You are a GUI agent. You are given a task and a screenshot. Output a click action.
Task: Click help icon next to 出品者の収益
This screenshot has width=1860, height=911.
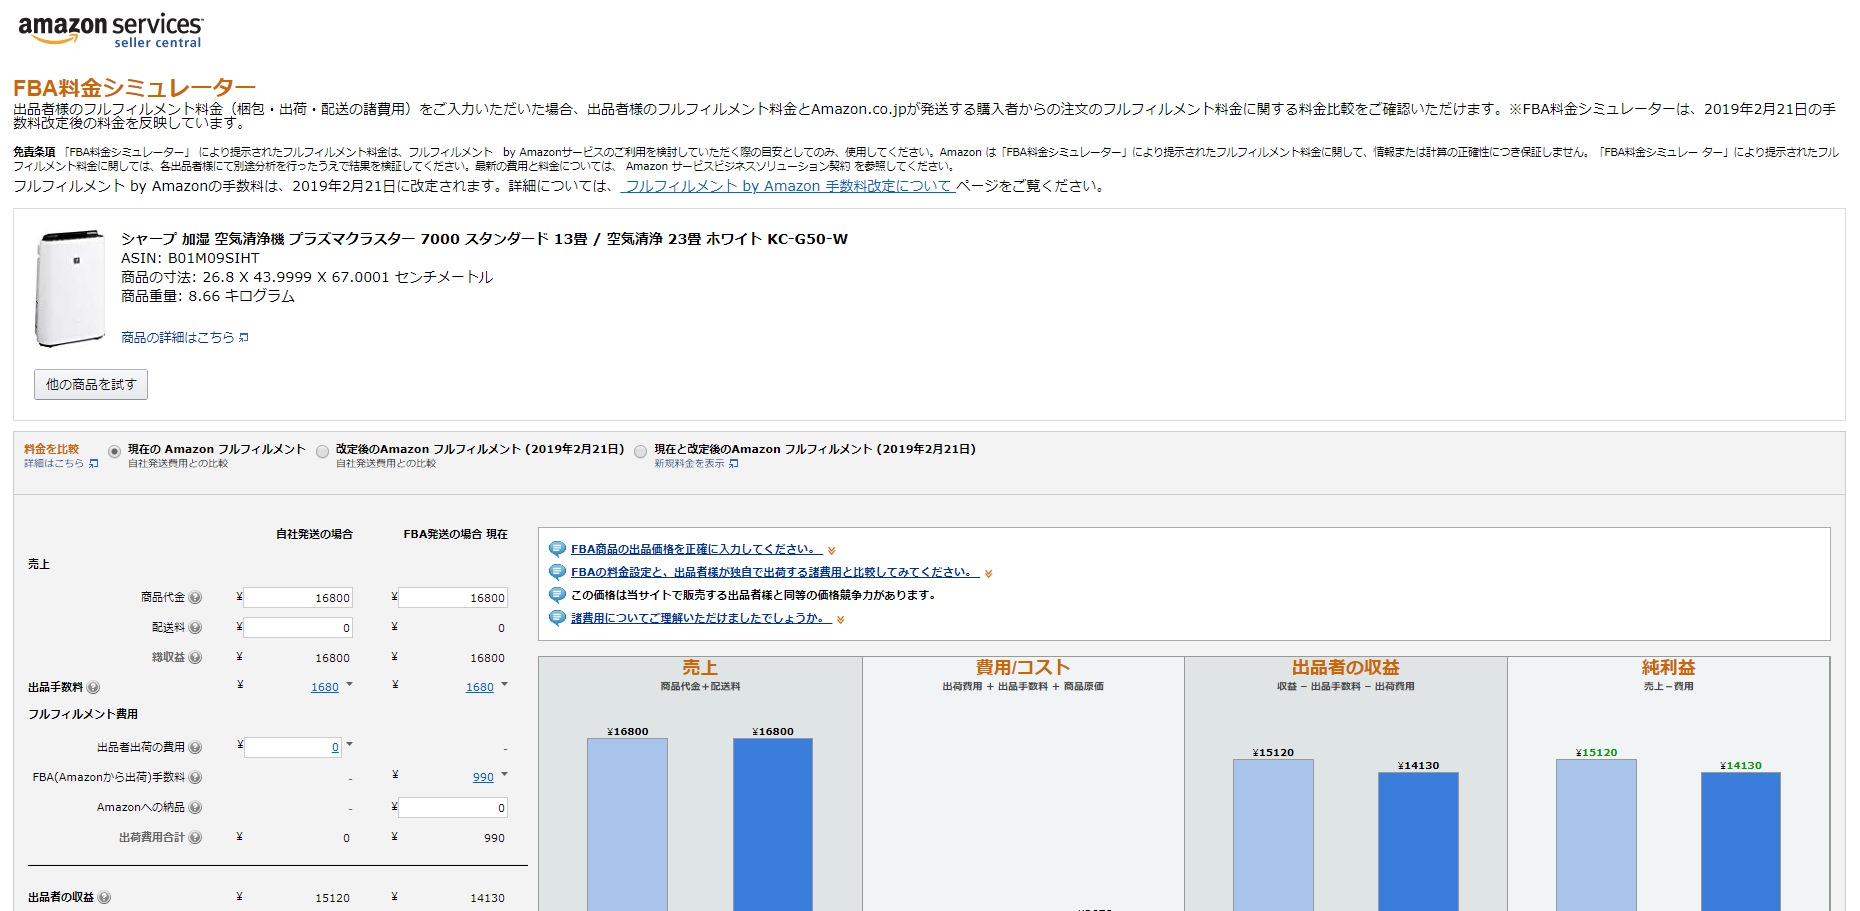(x=104, y=898)
